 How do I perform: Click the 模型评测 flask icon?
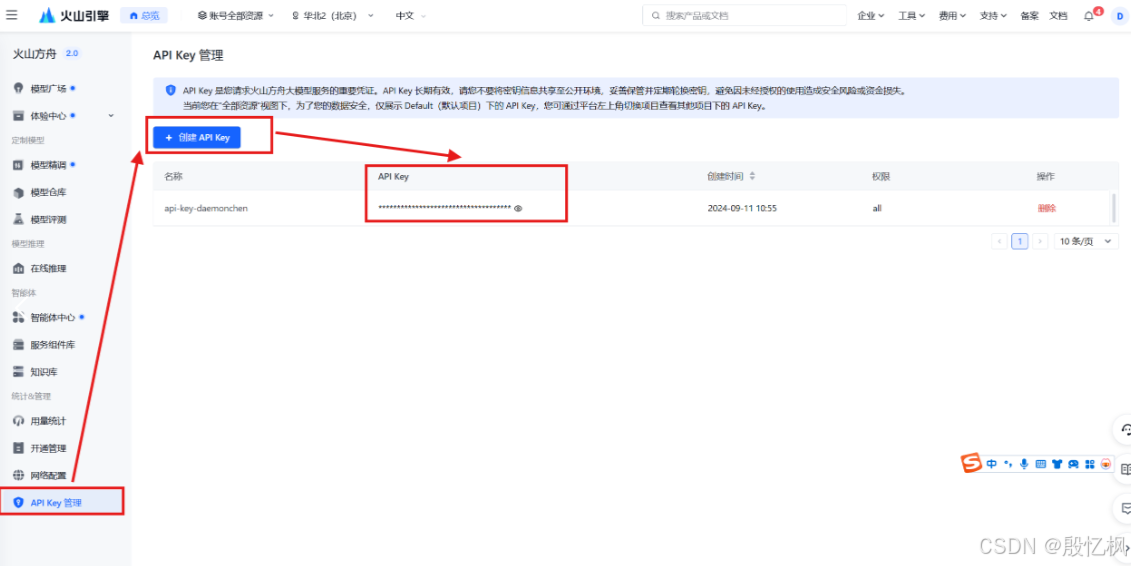[x=19, y=219]
